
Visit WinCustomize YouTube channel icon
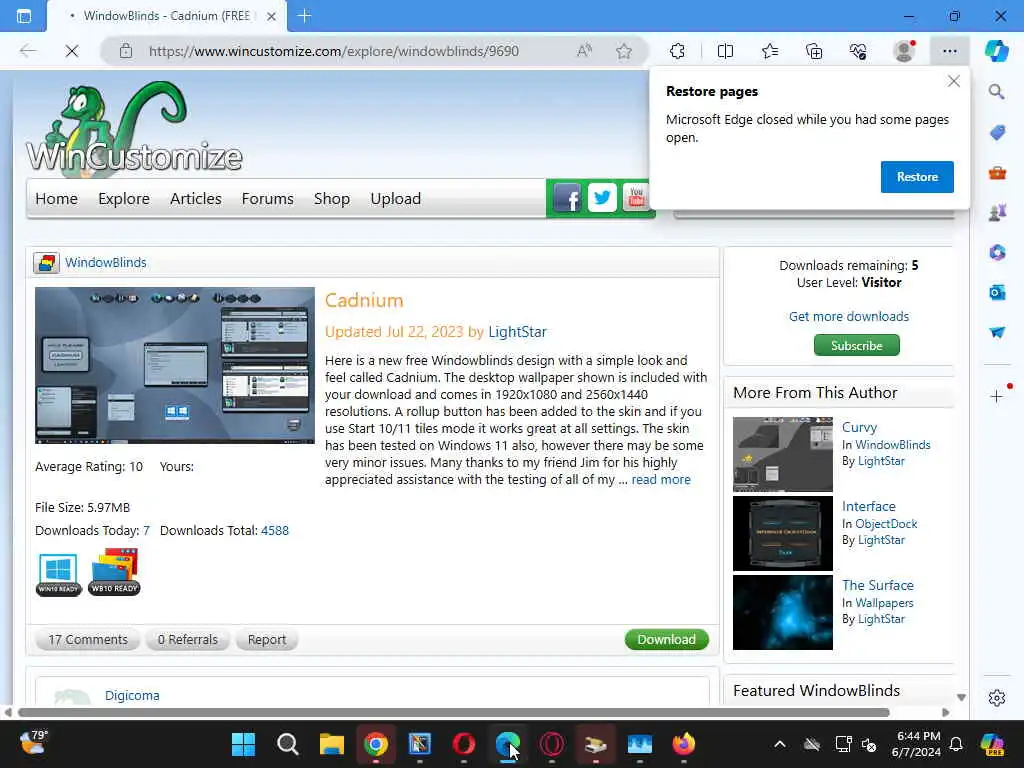636,198
